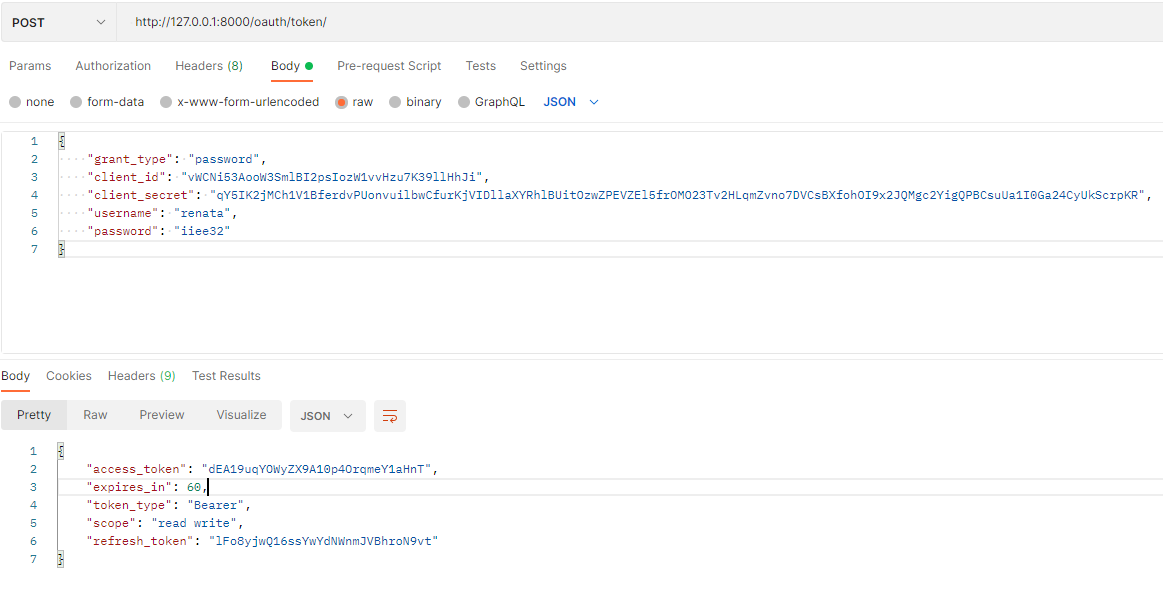Click the client_id value string
The image size is (1163, 592).
coord(332,177)
